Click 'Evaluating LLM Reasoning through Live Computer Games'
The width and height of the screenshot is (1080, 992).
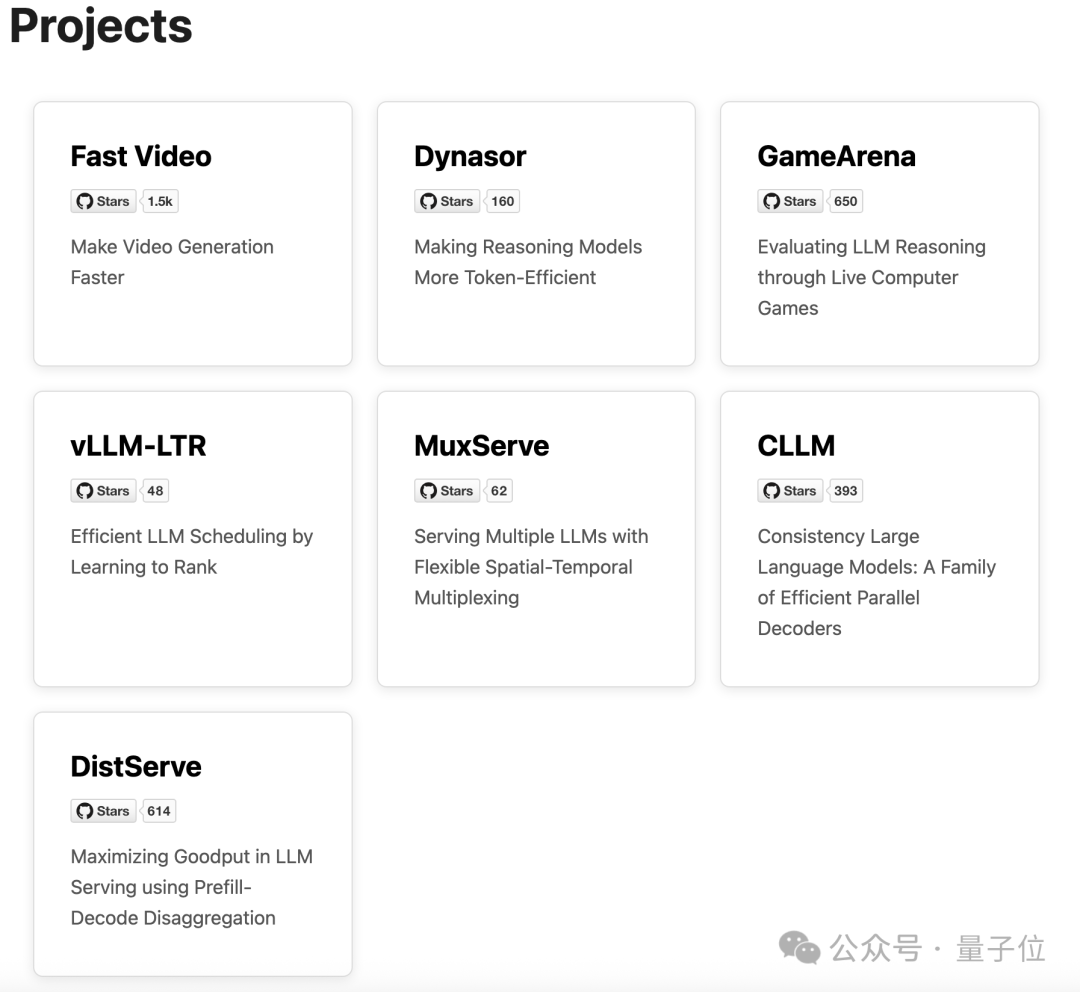tap(872, 277)
